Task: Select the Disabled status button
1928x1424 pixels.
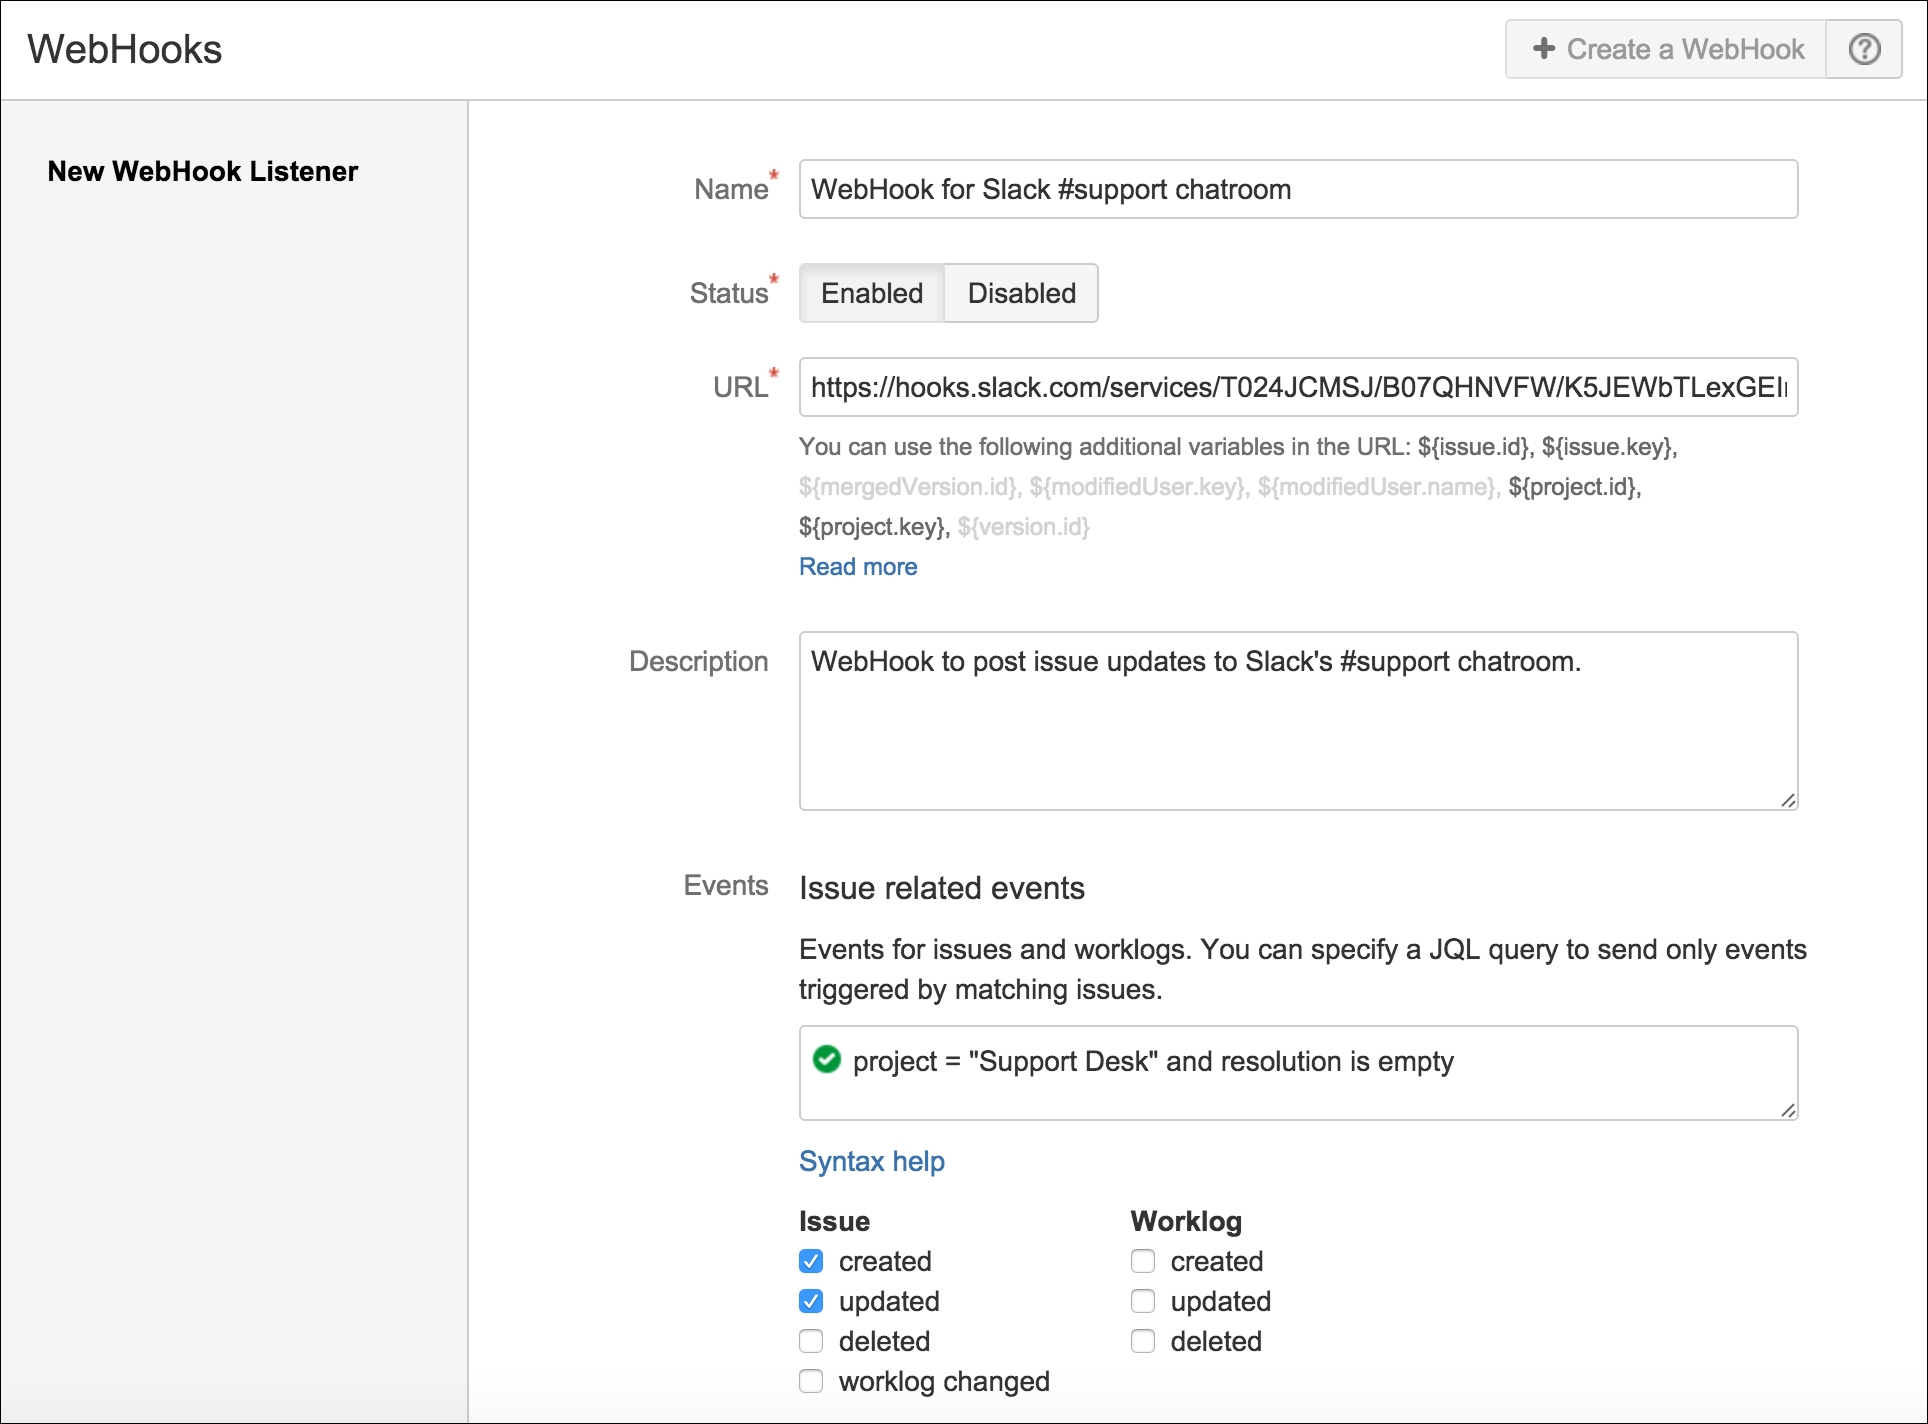Action: click(1021, 293)
